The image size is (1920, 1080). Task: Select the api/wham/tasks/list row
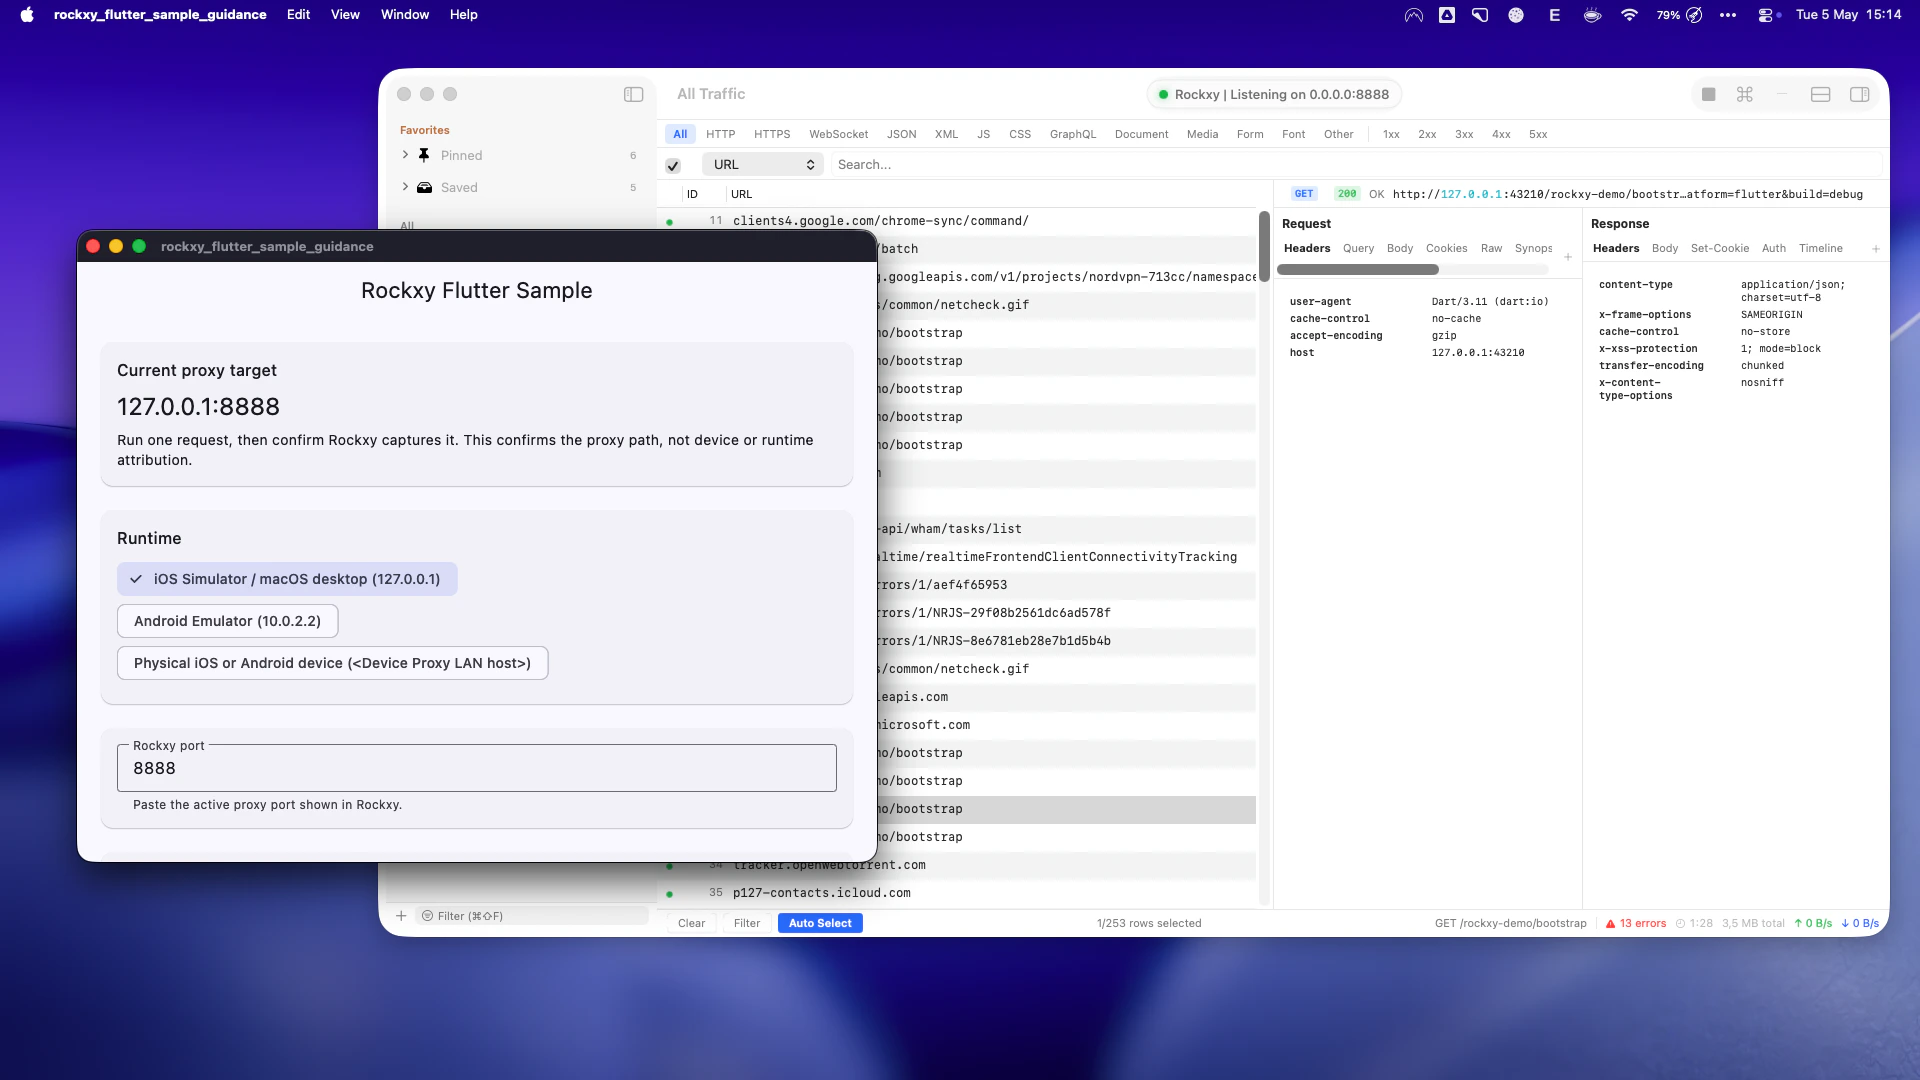(1066, 529)
